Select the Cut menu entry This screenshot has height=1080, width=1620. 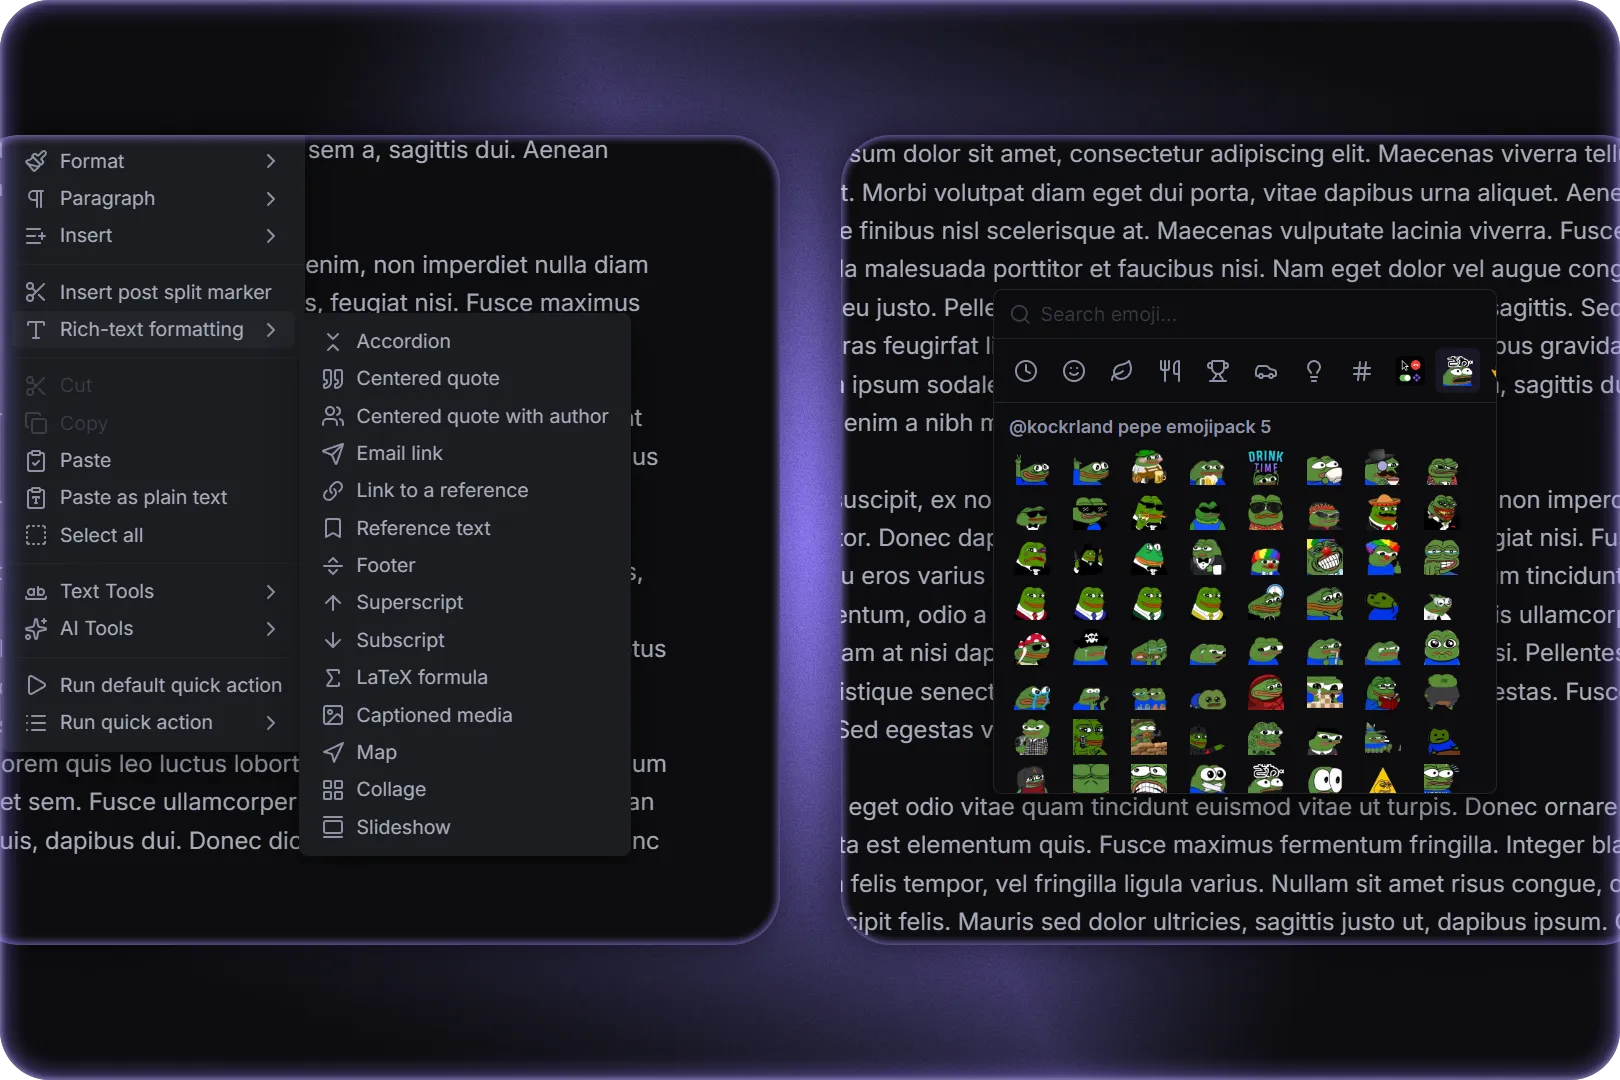tap(155, 386)
